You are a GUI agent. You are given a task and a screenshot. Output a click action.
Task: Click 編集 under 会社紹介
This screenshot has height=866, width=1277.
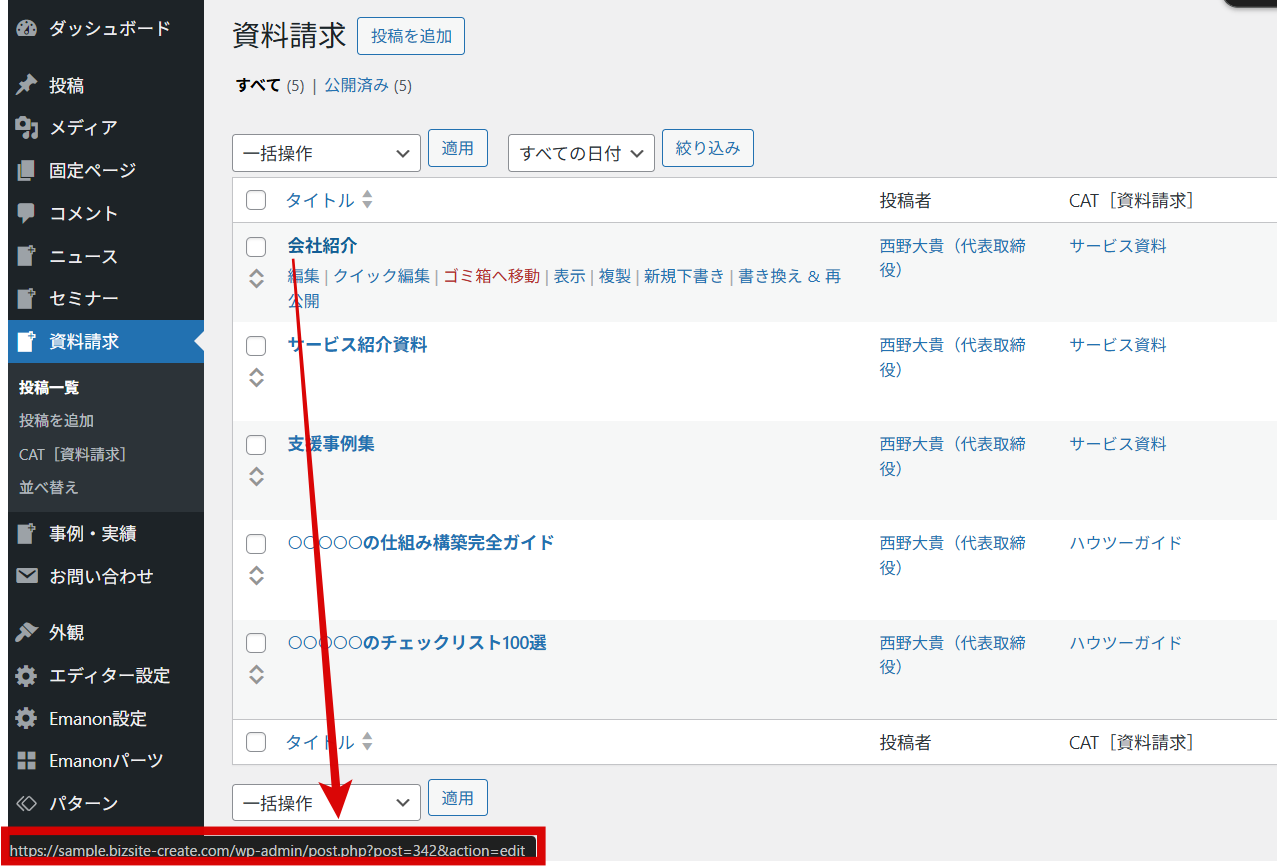point(304,276)
